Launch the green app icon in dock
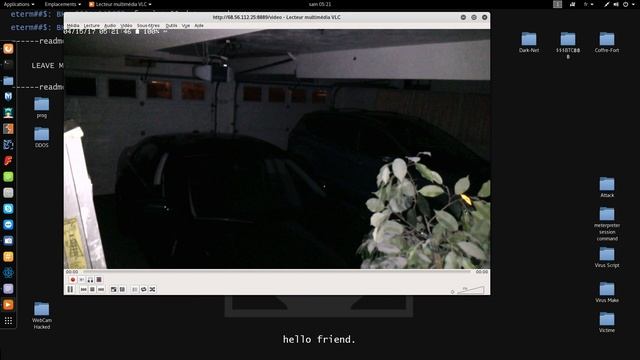Screen dimensions: 640x360 click(8, 177)
